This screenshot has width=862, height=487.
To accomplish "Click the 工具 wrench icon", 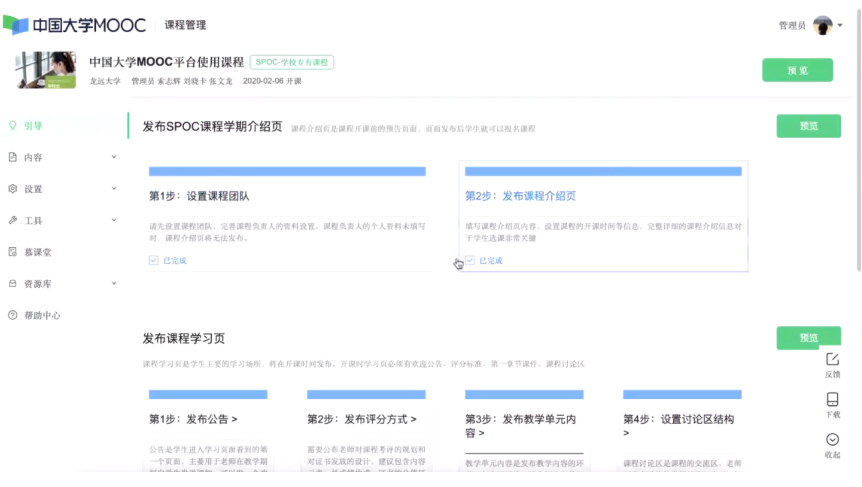I will pos(13,220).
